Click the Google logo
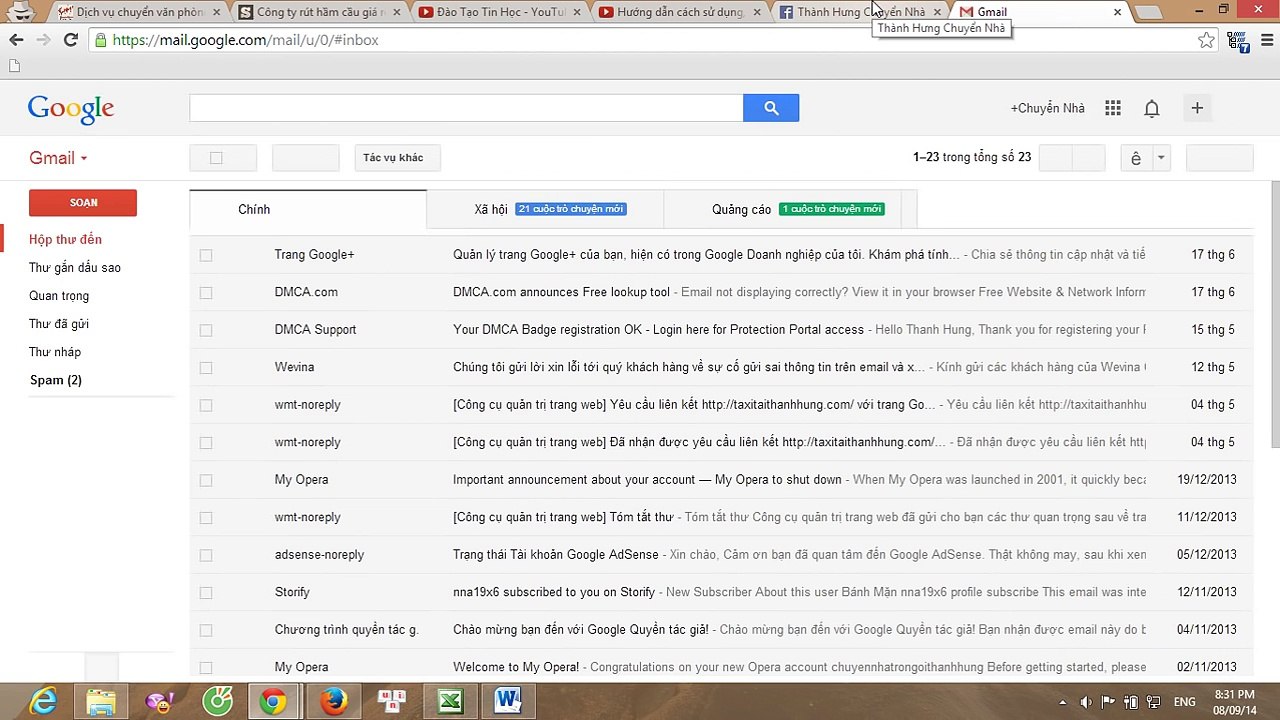This screenshot has width=1280, height=720. coord(71,109)
